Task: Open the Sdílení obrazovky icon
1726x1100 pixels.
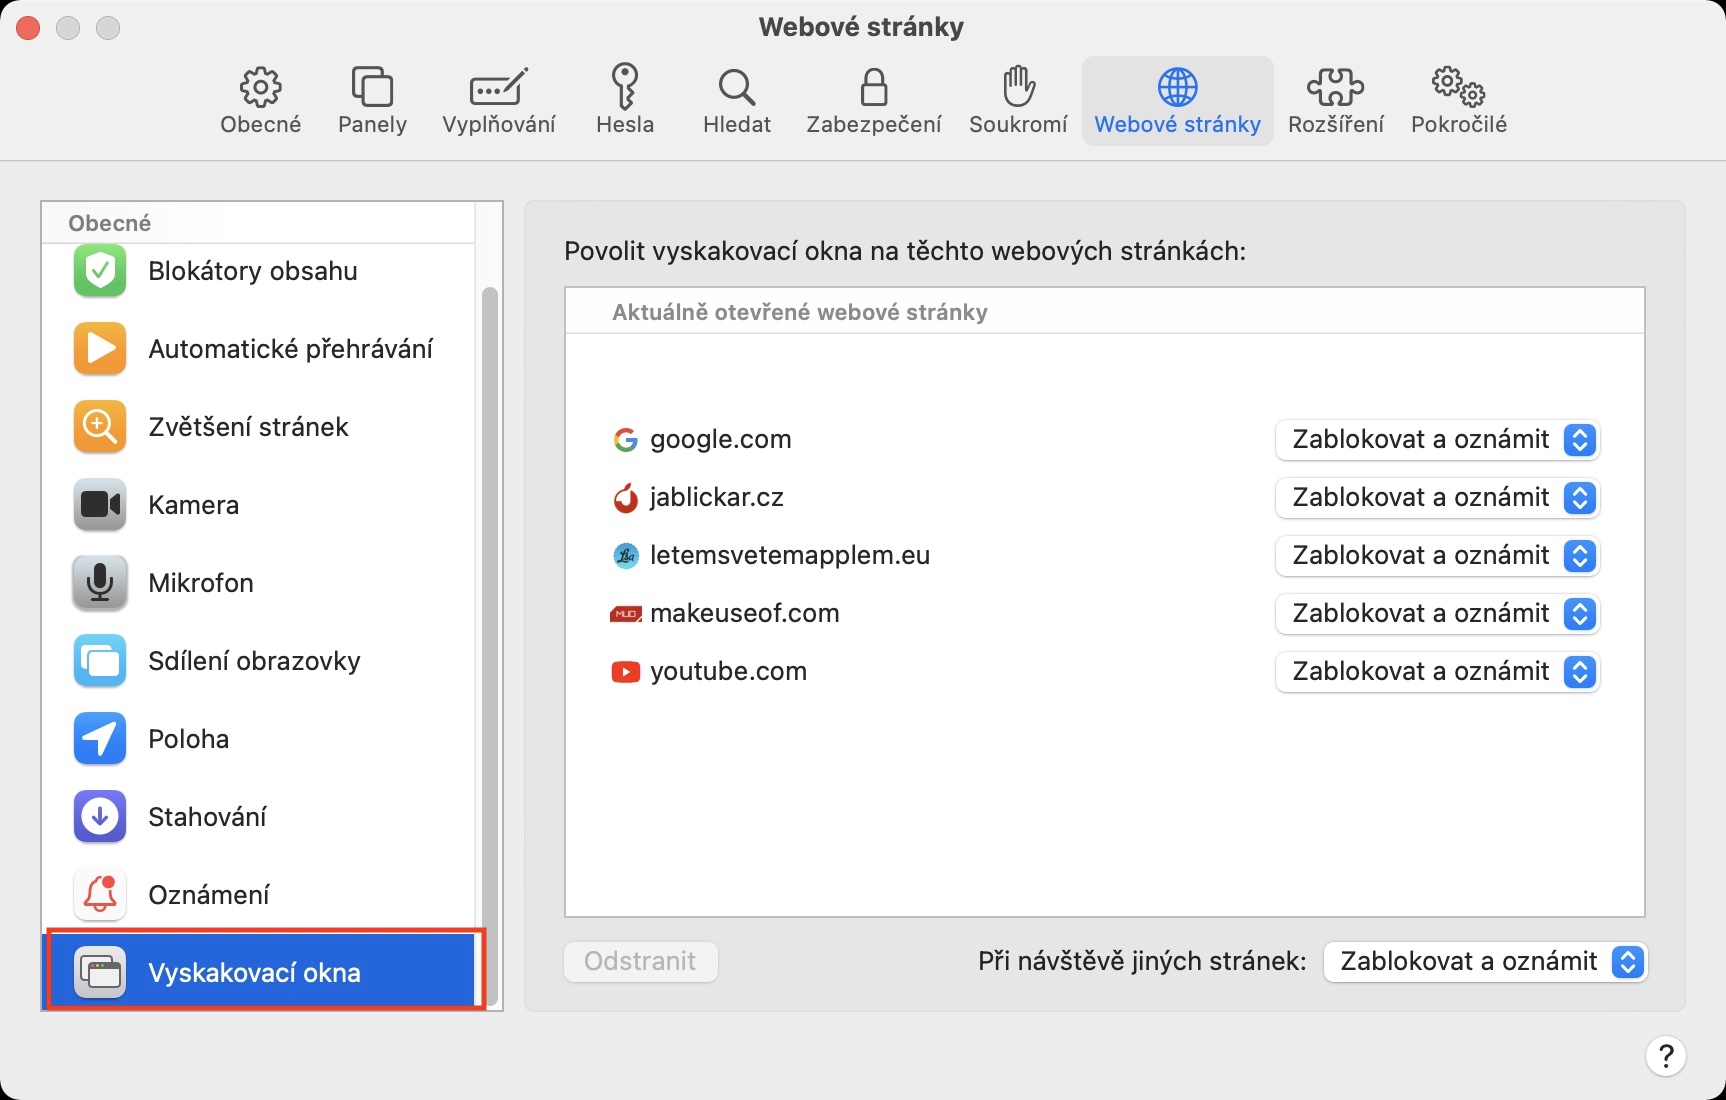Action: (x=100, y=661)
